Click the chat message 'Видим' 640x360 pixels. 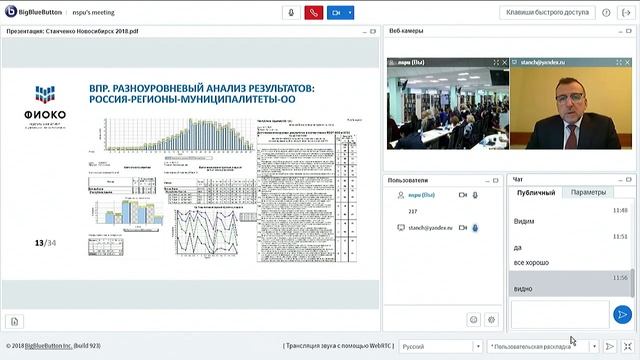524,221
